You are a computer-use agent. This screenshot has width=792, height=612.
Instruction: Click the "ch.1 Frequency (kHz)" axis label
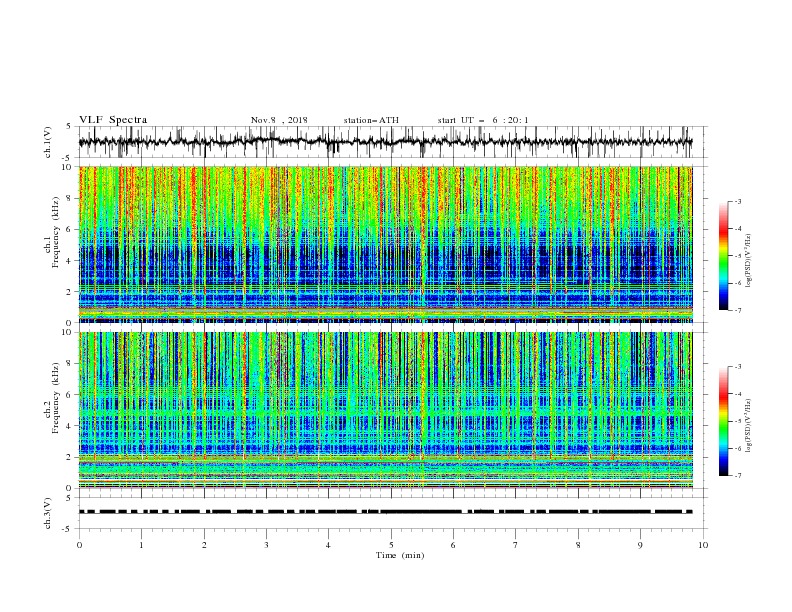coord(52,233)
